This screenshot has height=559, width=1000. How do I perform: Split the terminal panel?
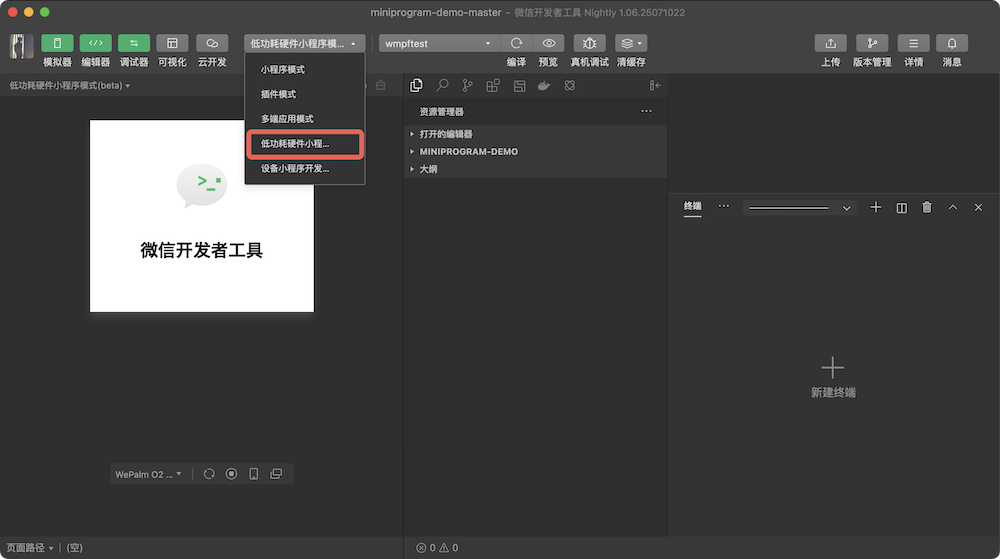(902, 207)
